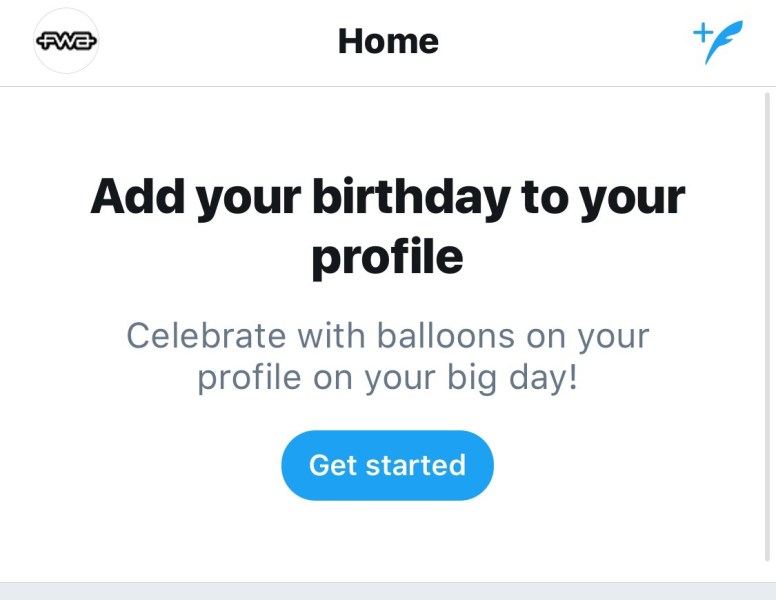Tap the FWA logo inside the avatar circle
Screen dimensions: 776x600
[x=66, y=41]
